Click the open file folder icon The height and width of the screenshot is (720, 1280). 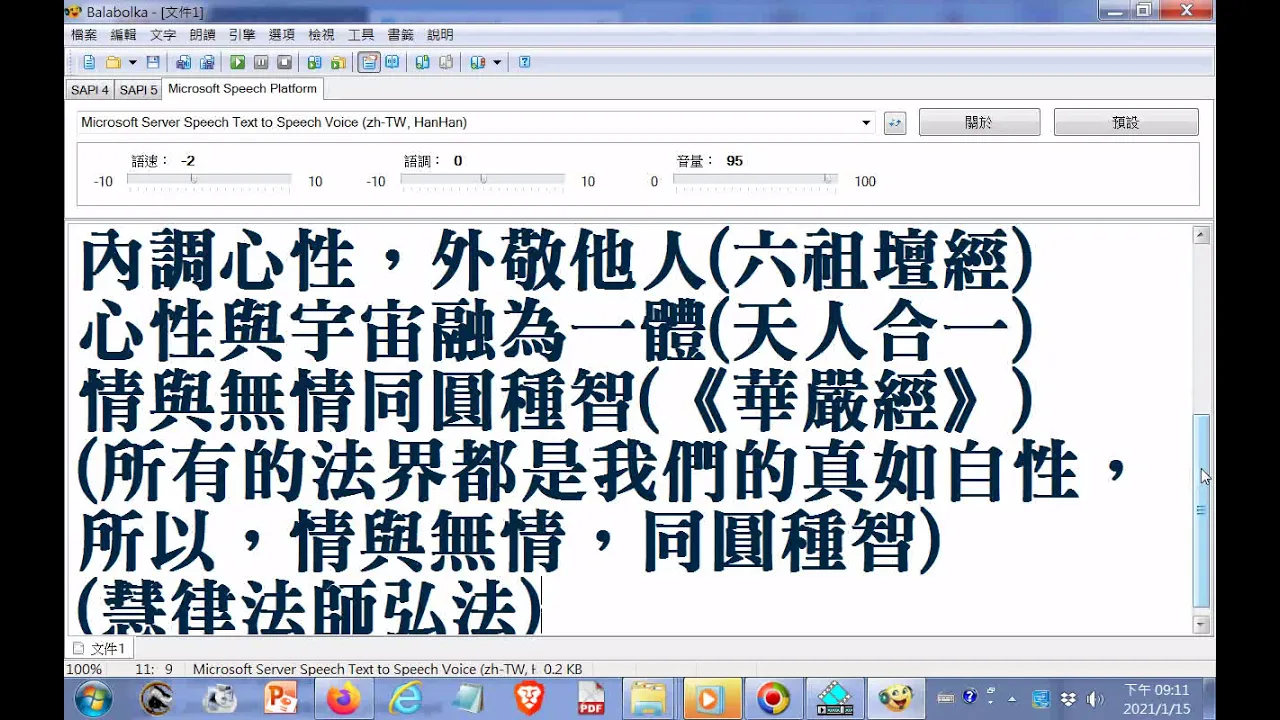[113, 62]
